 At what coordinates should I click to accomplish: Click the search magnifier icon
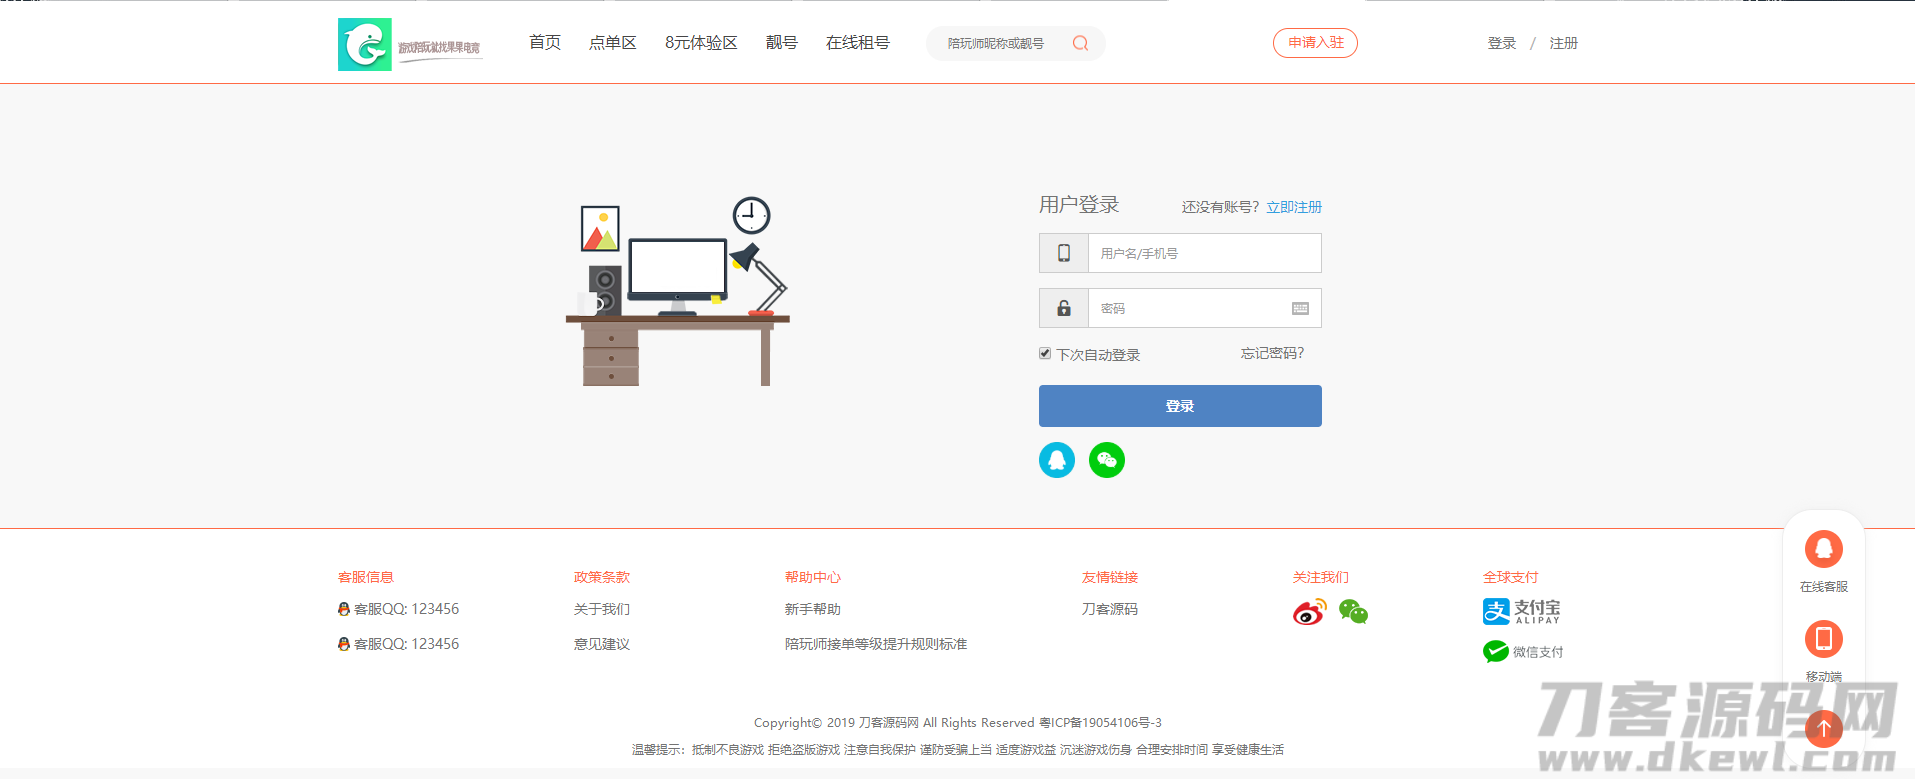point(1080,43)
